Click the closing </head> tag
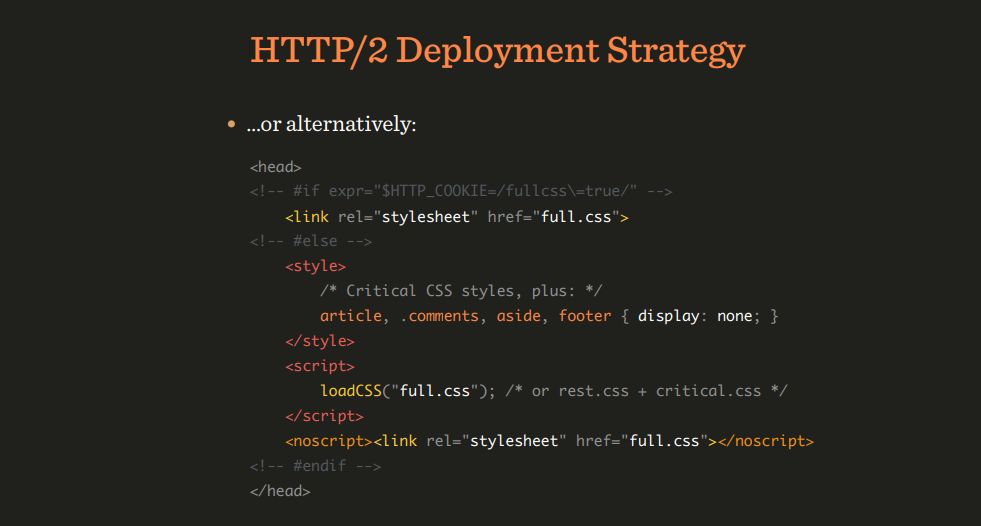The height and width of the screenshot is (526, 981). pos(280,491)
